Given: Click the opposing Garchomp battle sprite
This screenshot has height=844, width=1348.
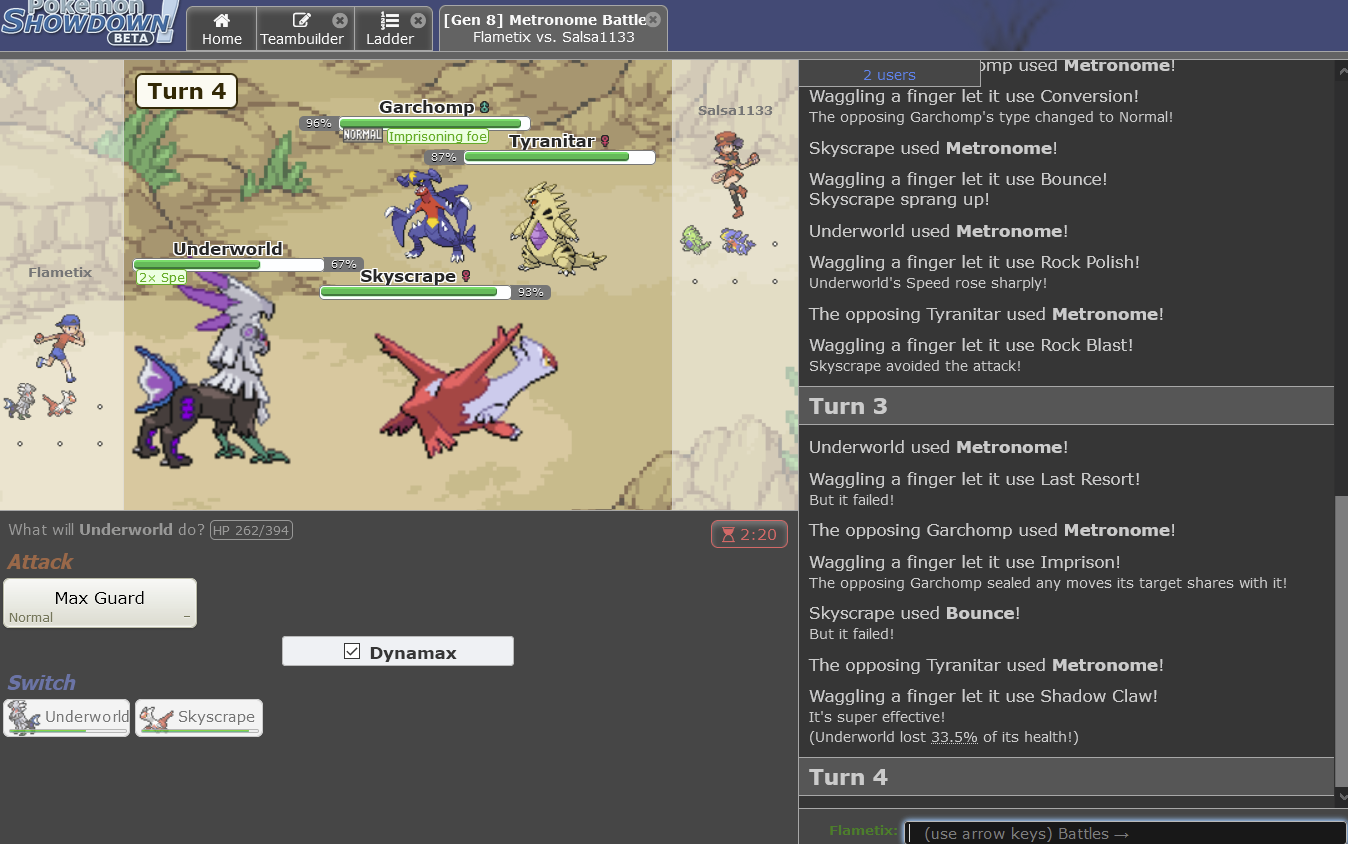Looking at the screenshot, I should coord(431,217).
